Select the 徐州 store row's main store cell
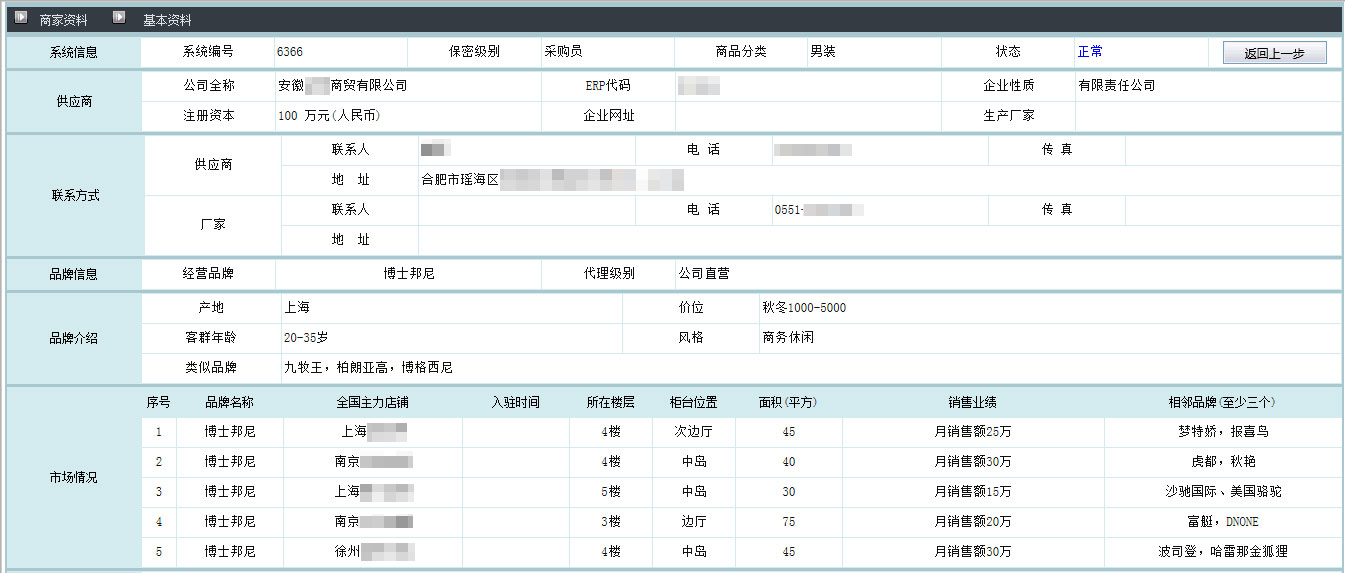The height and width of the screenshot is (573, 1345). coord(373,552)
